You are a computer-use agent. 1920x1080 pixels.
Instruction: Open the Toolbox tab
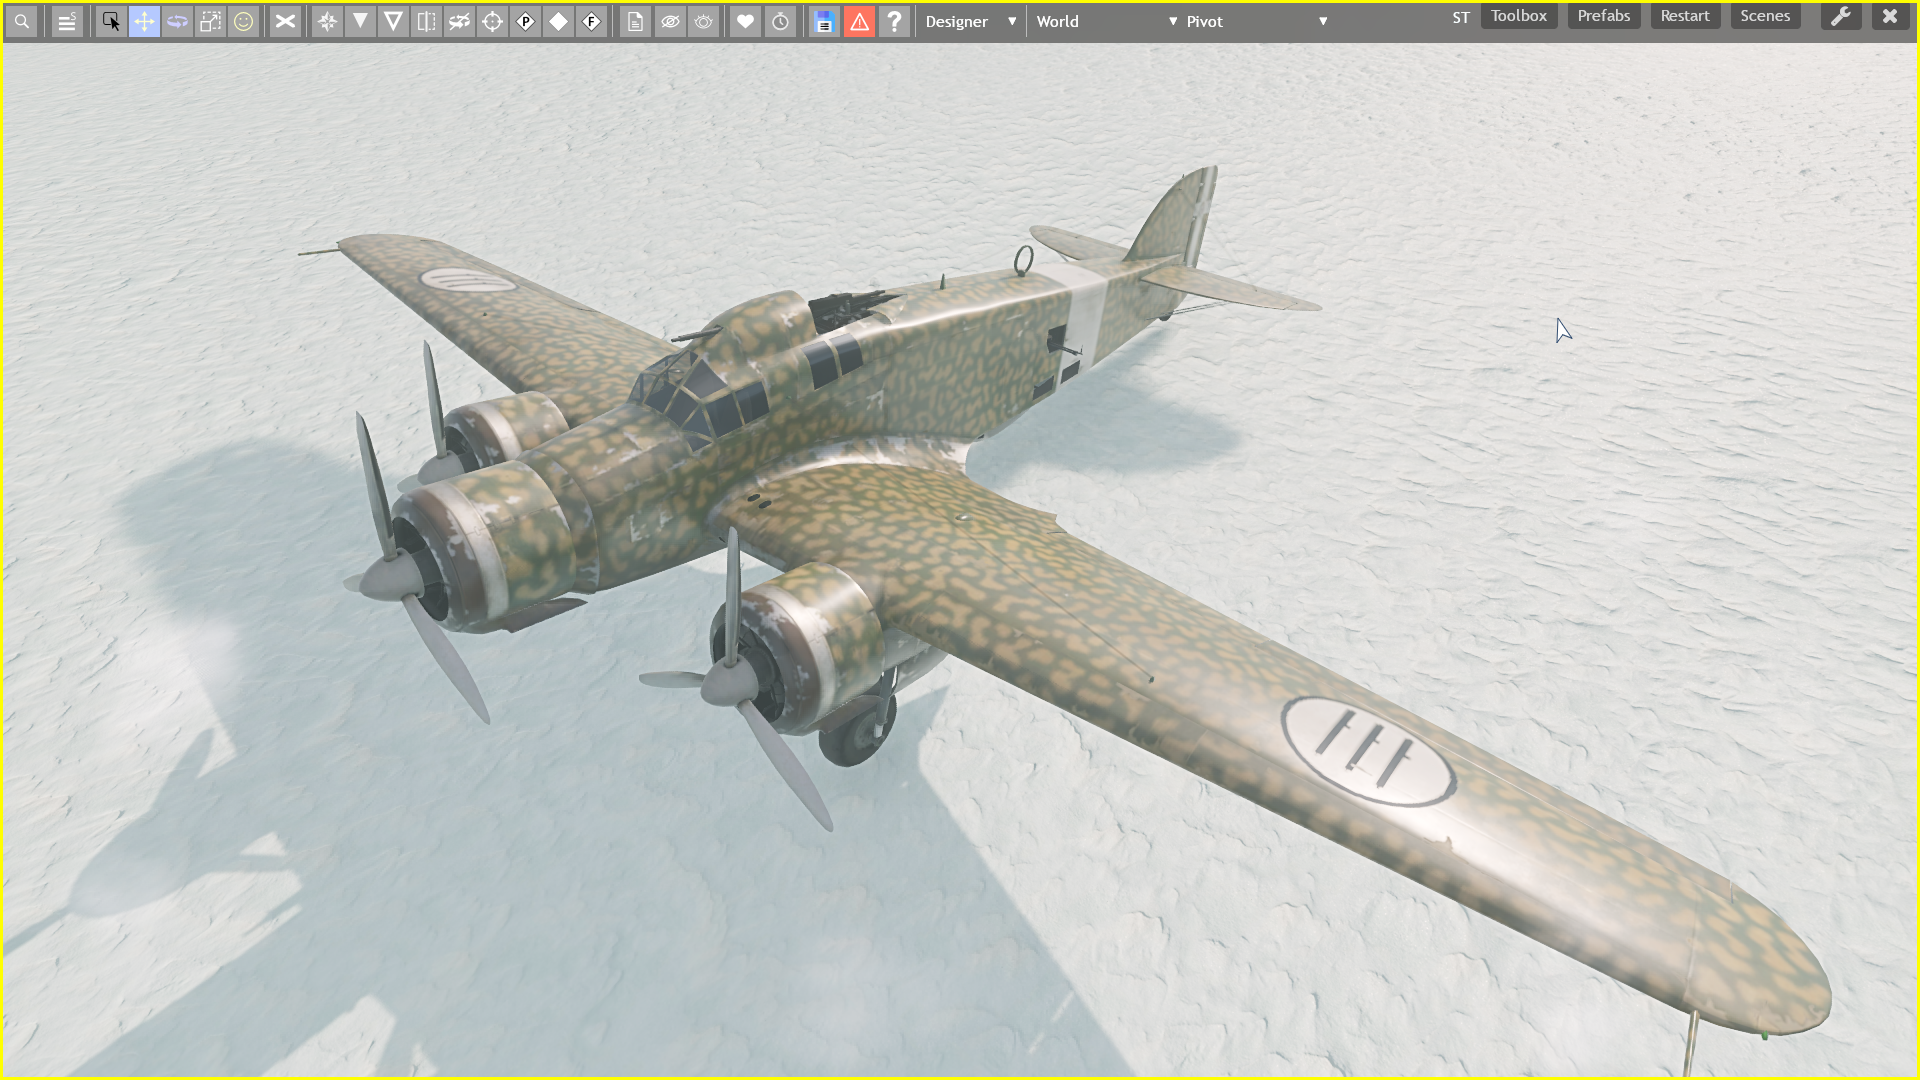(1518, 16)
